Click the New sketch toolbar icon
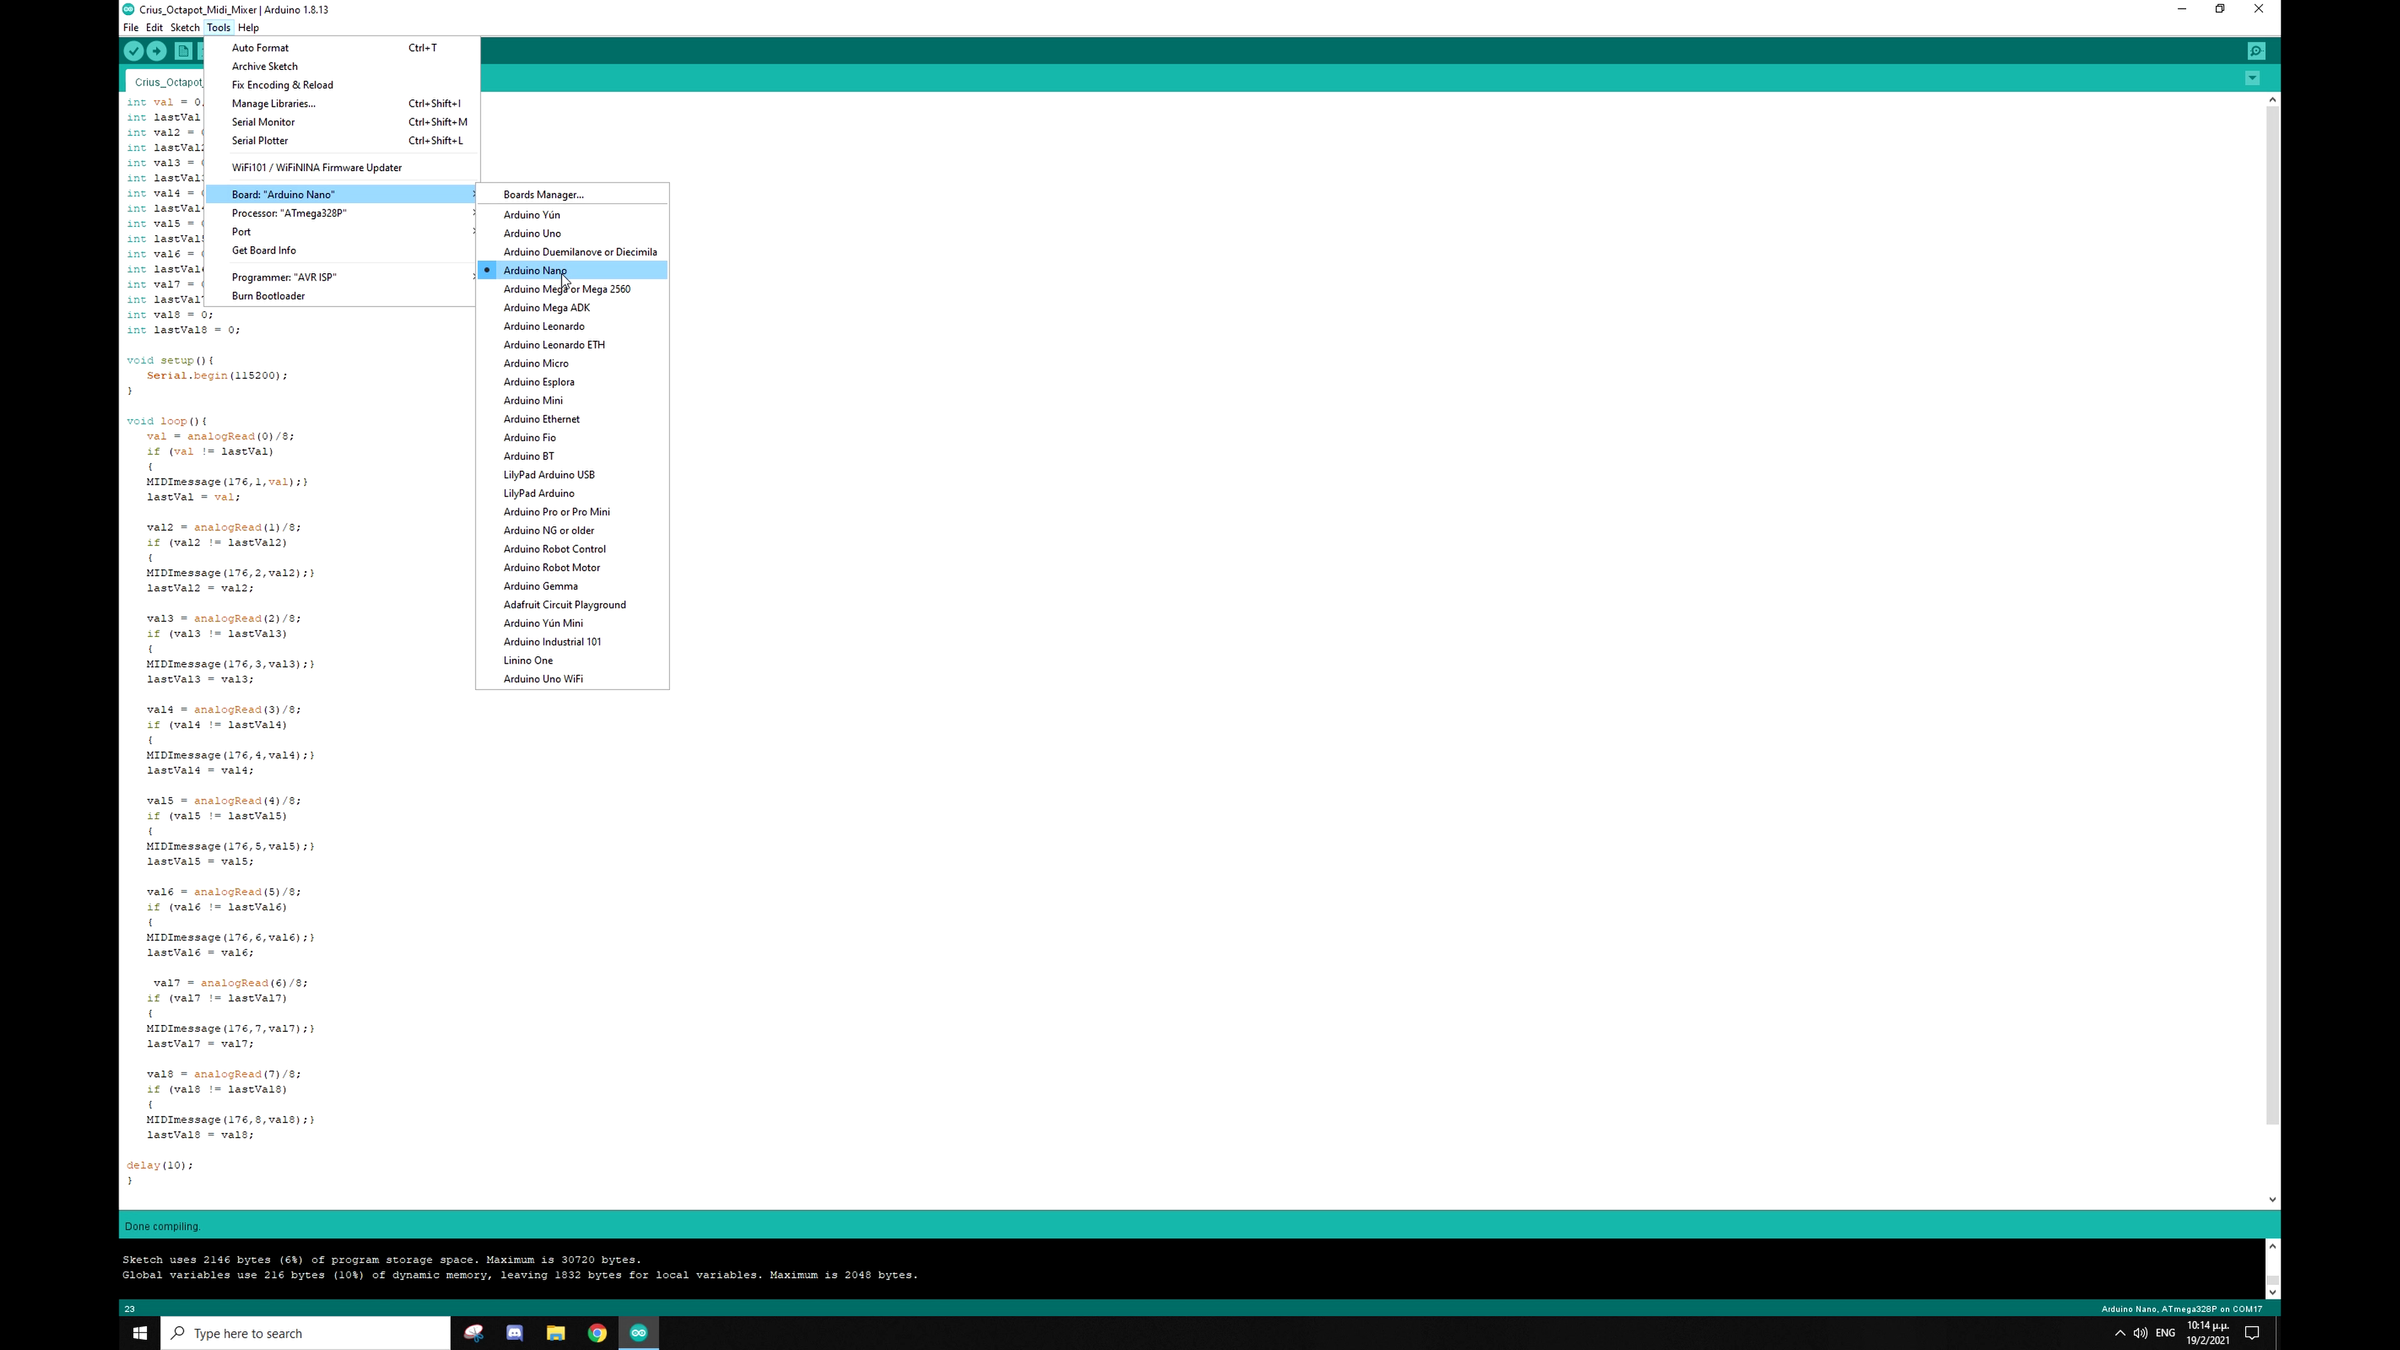Image resolution: width=2400 pixels, height=1350 pixels. (x=183, y=51)
